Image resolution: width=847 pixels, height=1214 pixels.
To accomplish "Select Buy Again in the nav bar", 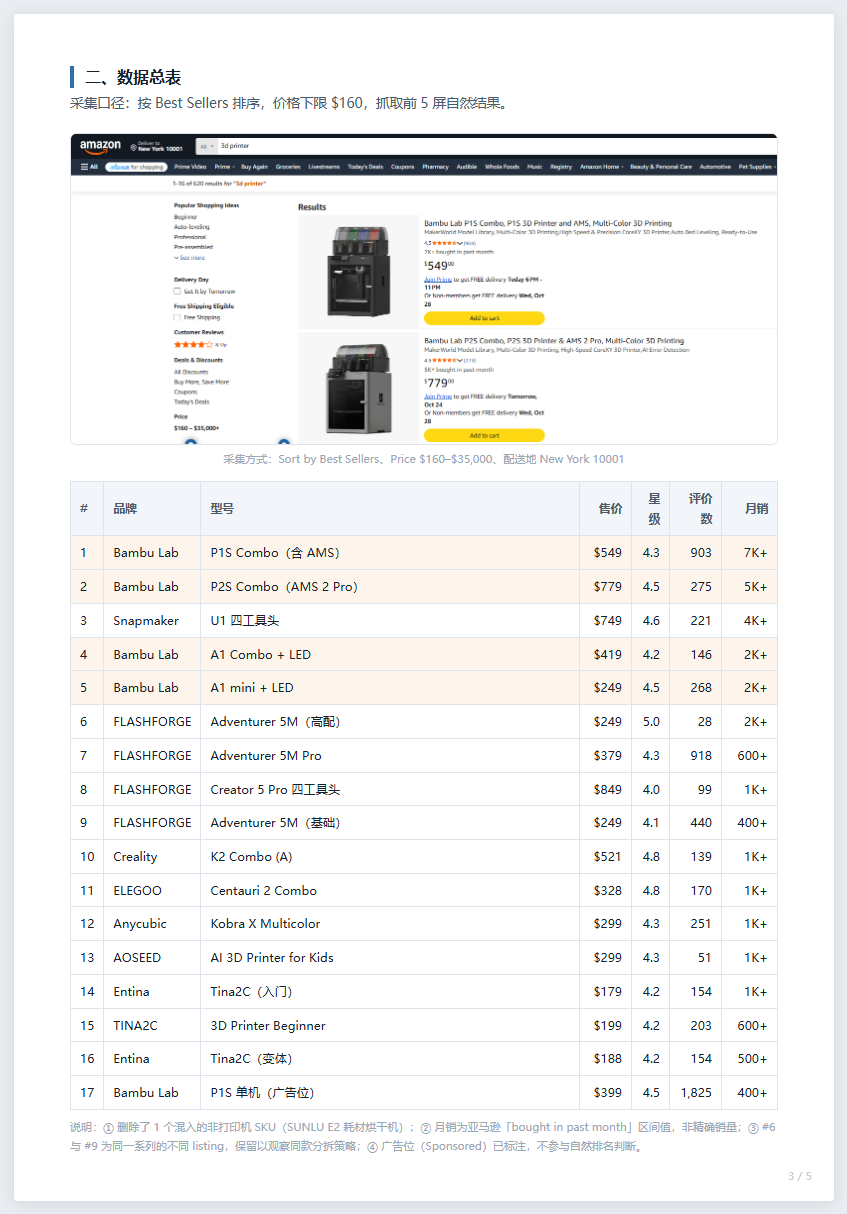I will [x=254, y=167].
